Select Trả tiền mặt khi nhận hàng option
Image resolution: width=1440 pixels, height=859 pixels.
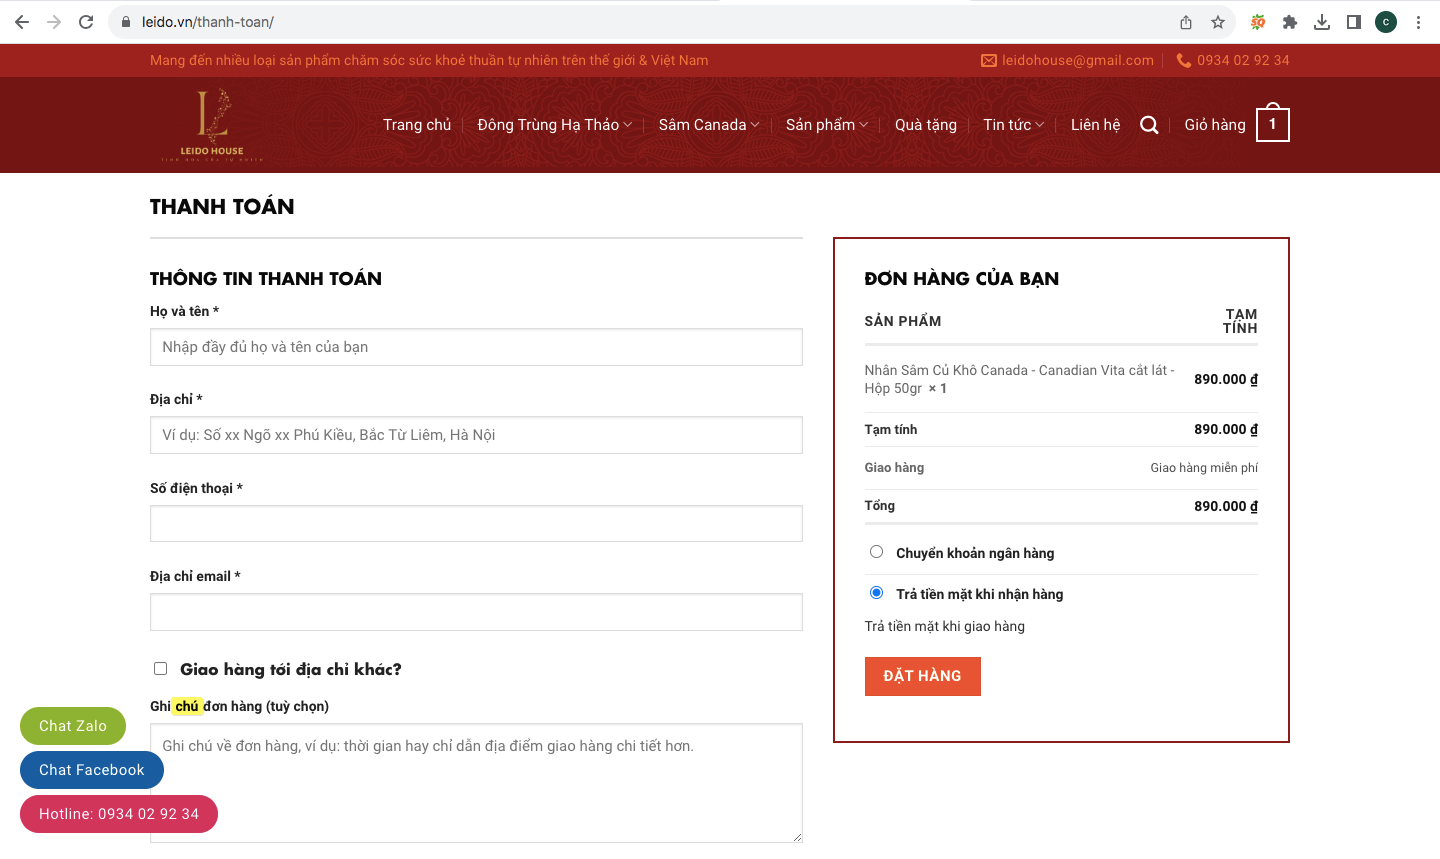tap(876, 593)
